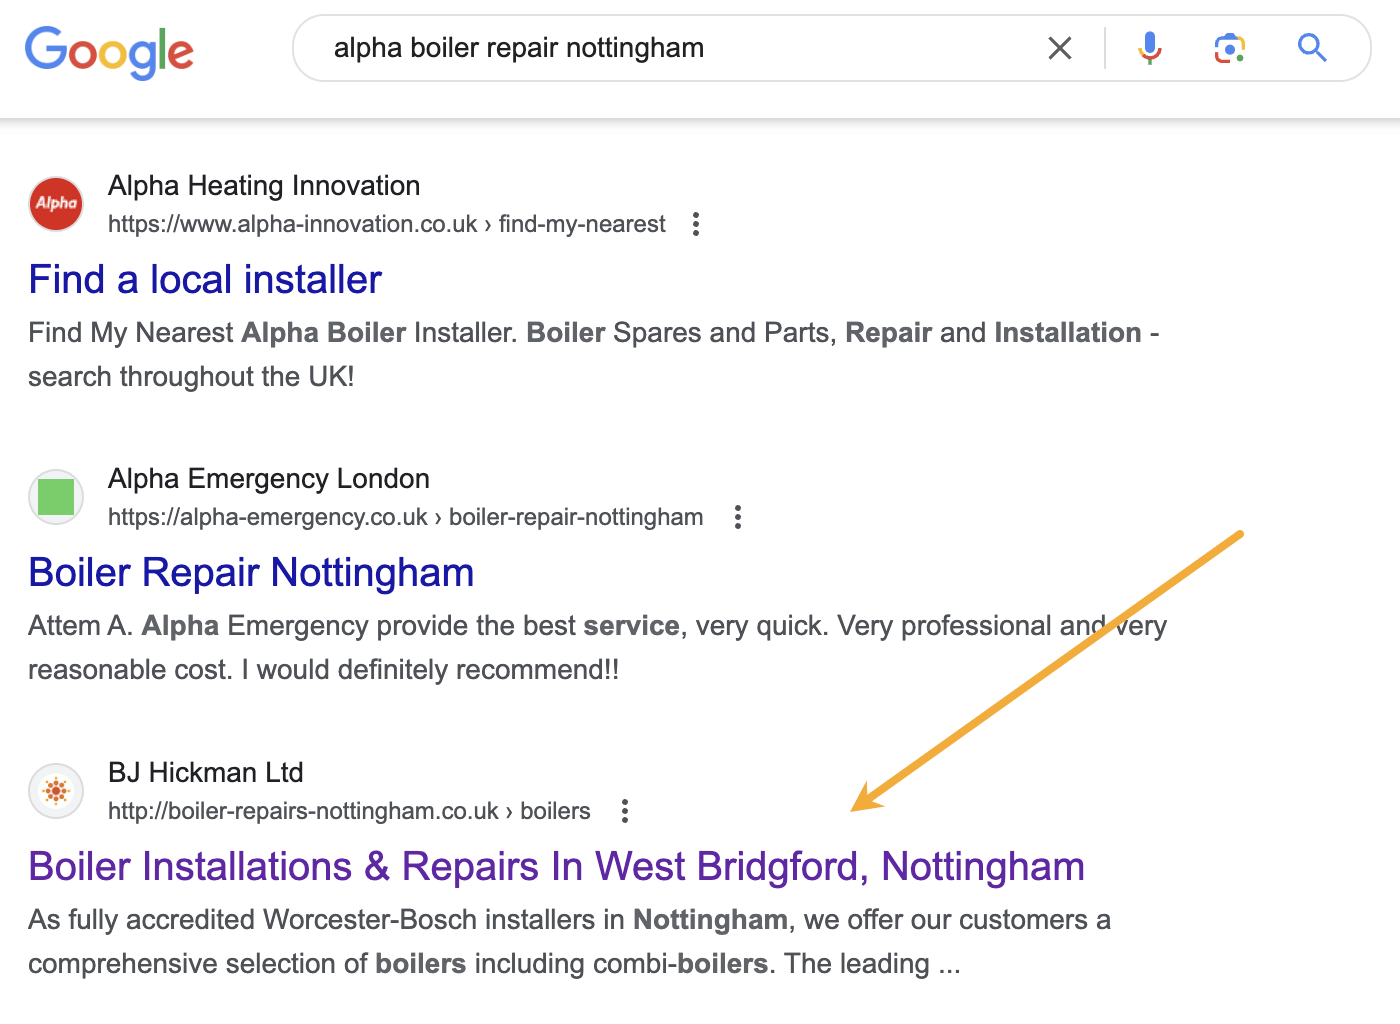Image resolution: width=1400 pixels, height=1024 pixels.
Task: Click the blue search magnifier icon
Action: click(x=1311, y=47)
